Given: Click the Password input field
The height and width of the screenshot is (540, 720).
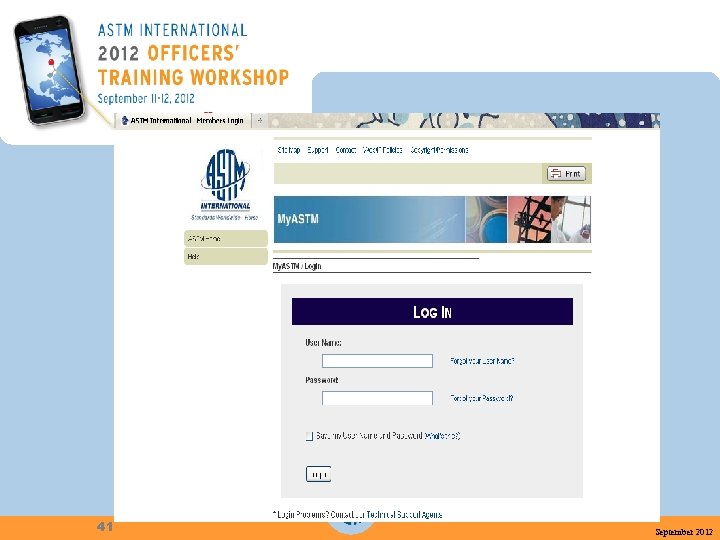Looking at the screenshot, I should [377, 398].
